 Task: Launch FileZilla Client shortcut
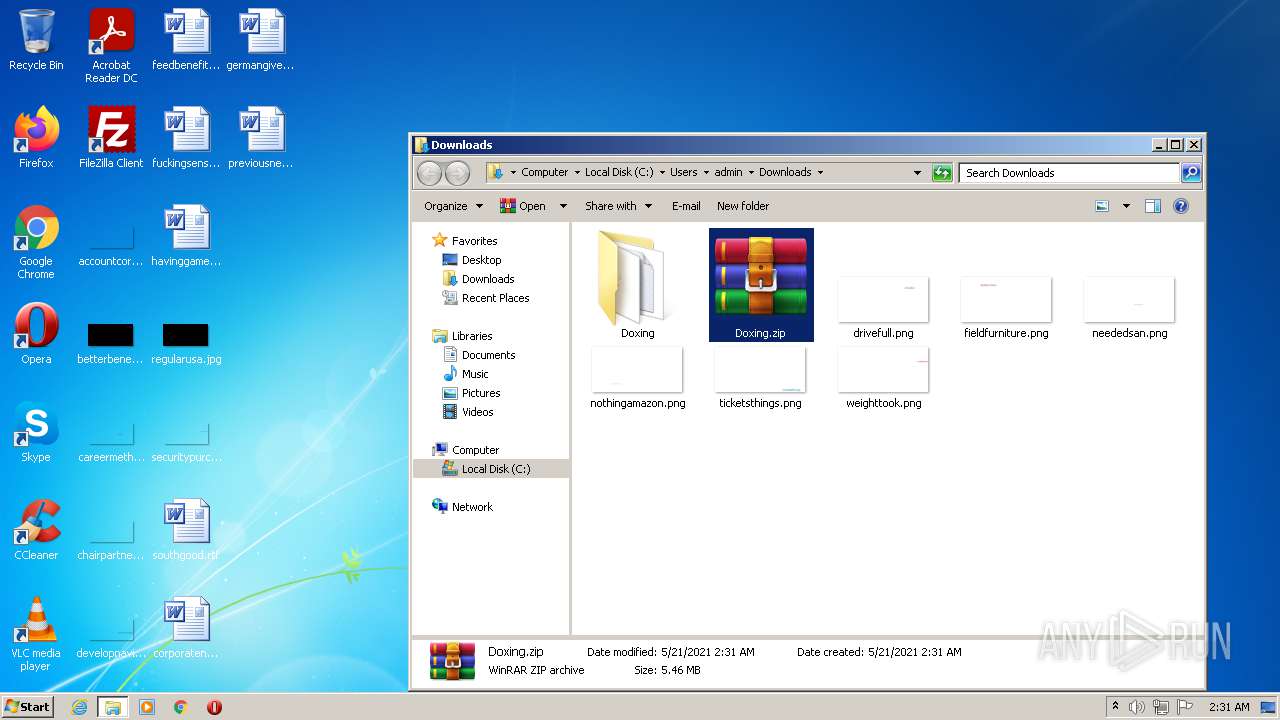point(111,137)
